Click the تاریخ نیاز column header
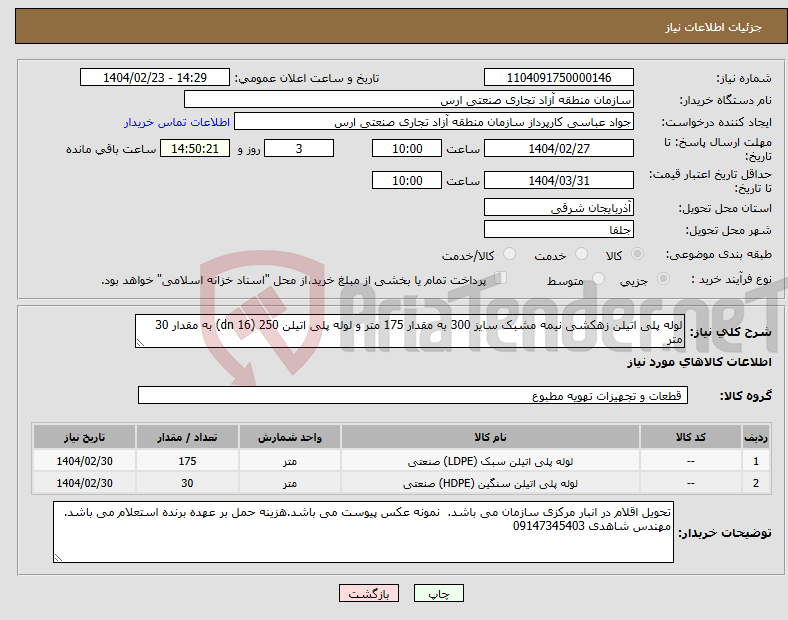This screenshot has height=620, width=788. click(84, 437)
